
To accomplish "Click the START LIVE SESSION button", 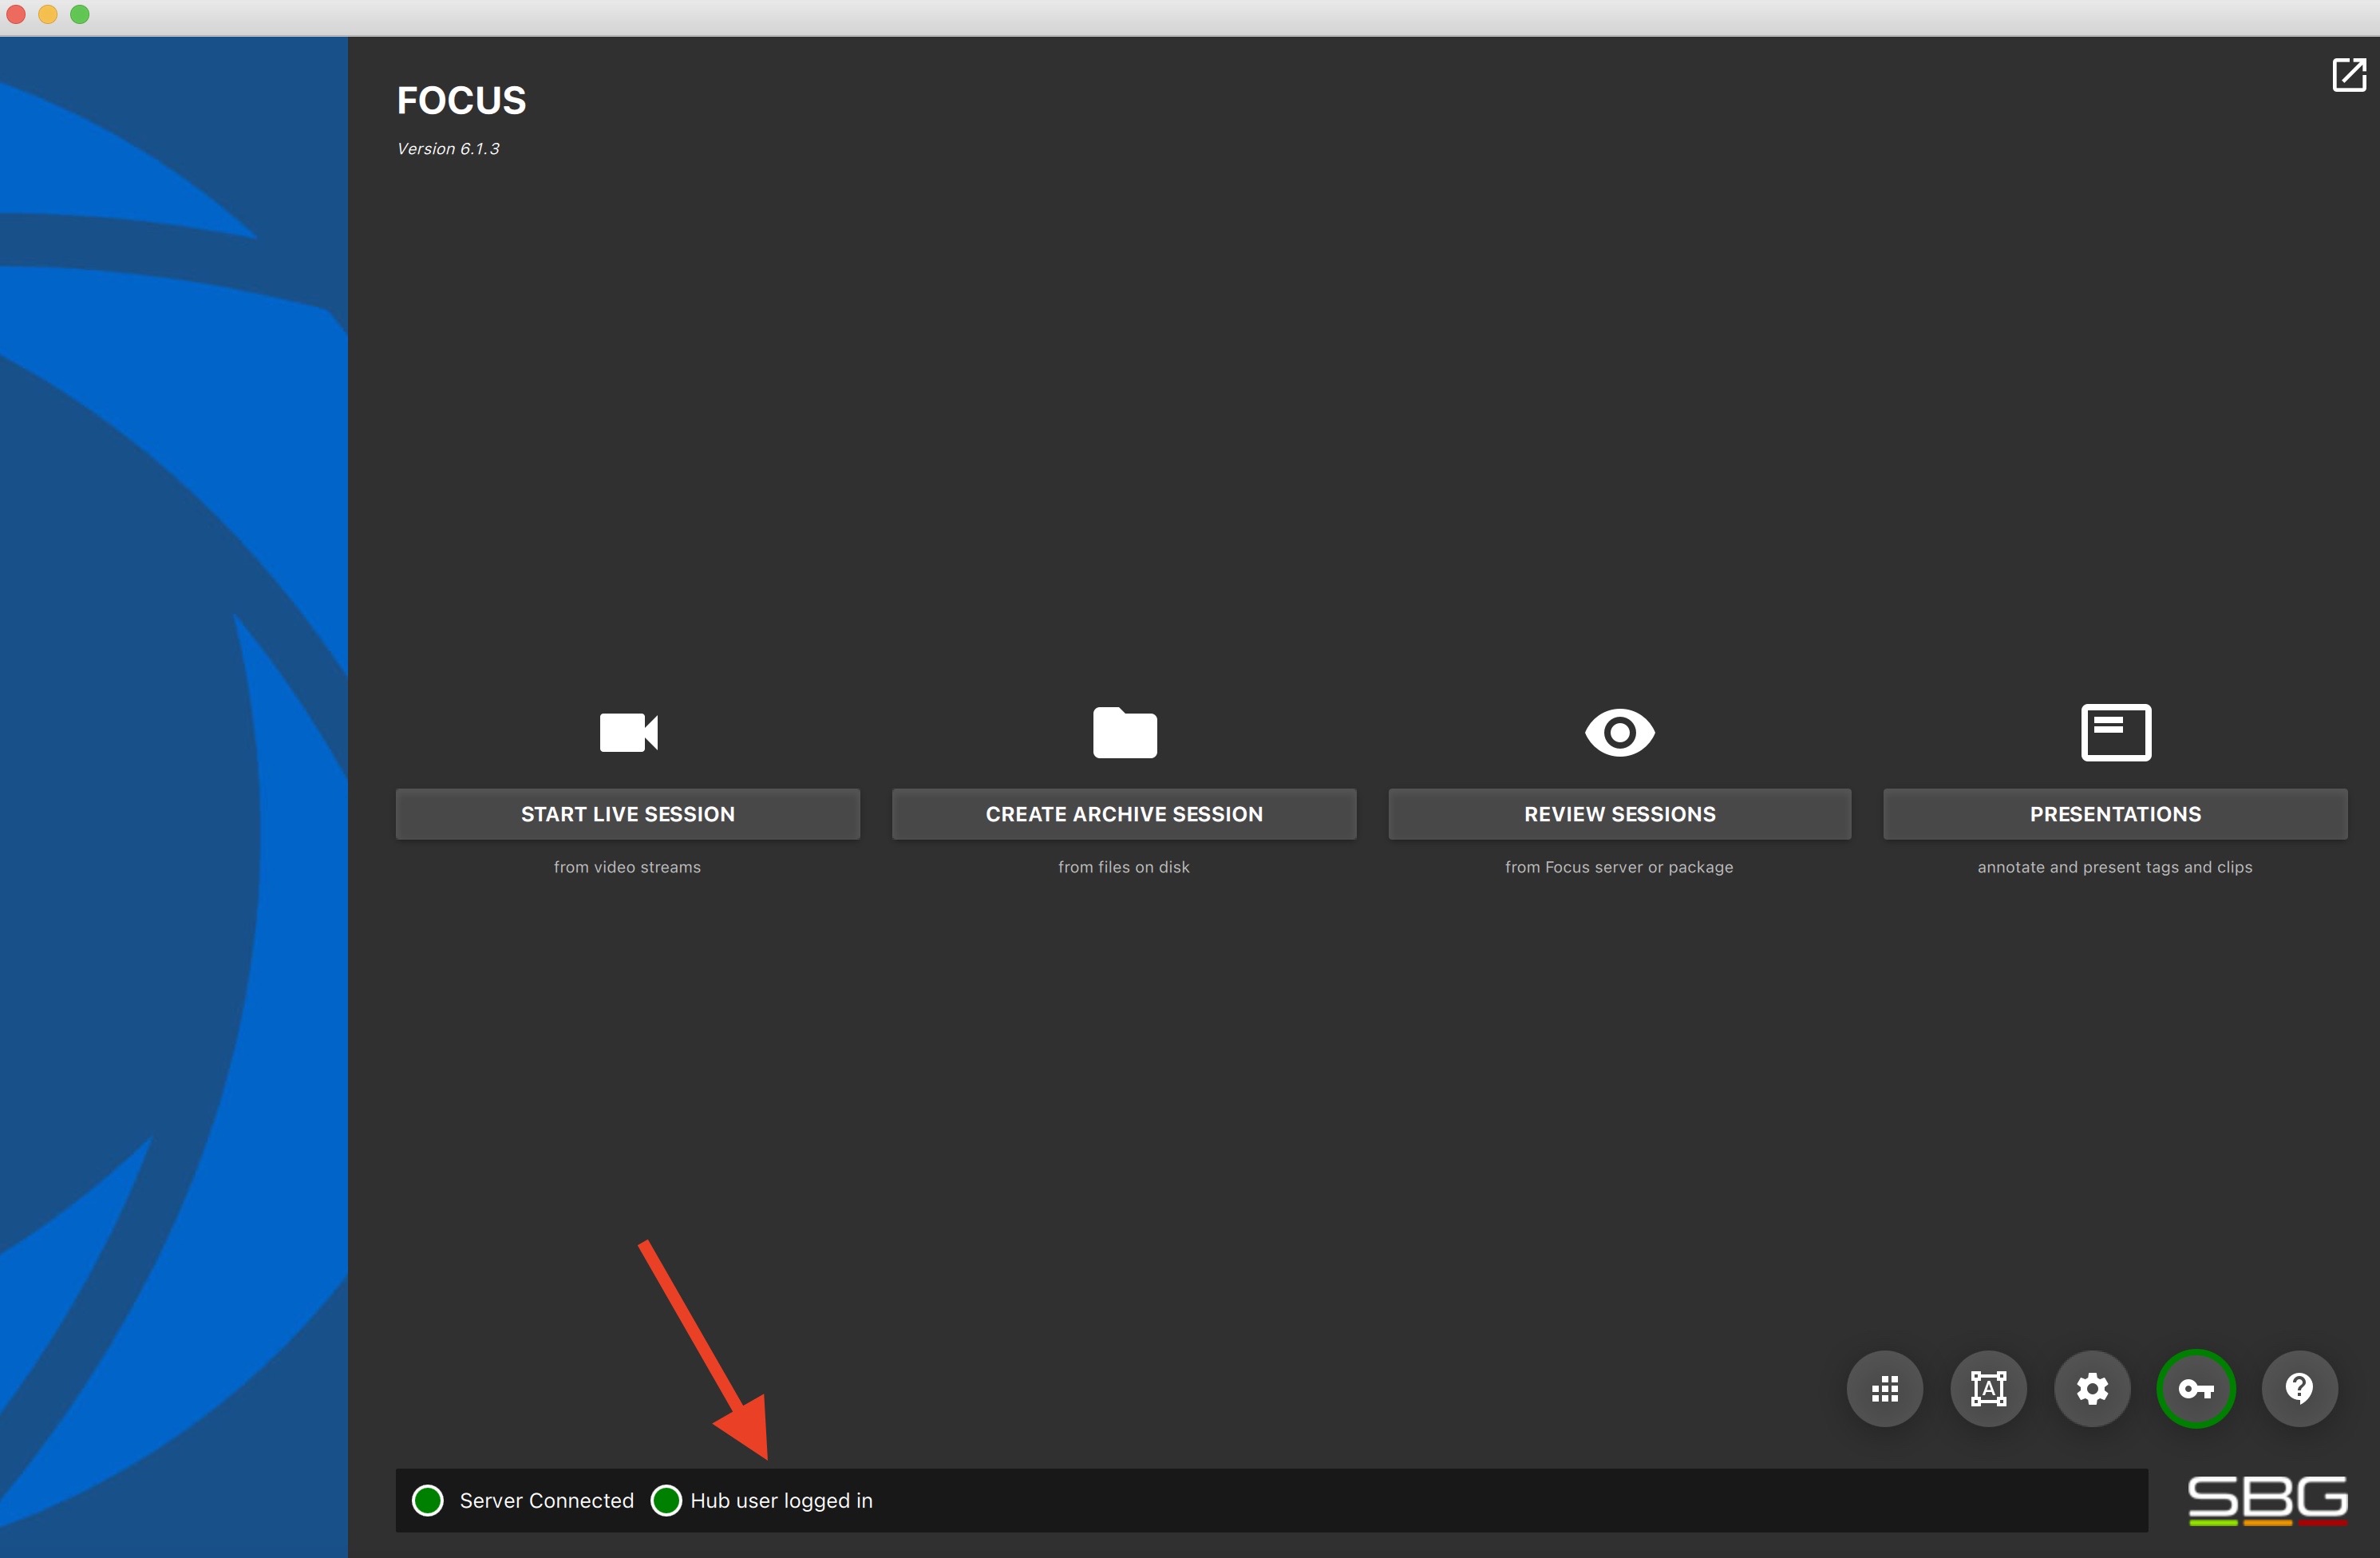I will click(x=628, y=813).
